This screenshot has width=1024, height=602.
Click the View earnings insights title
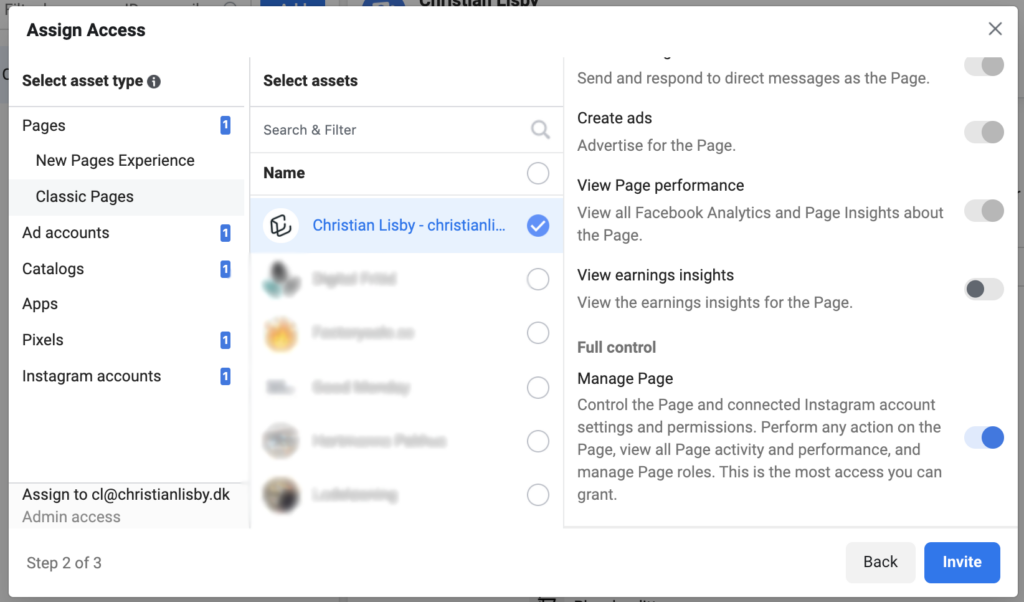coord(656,276)
